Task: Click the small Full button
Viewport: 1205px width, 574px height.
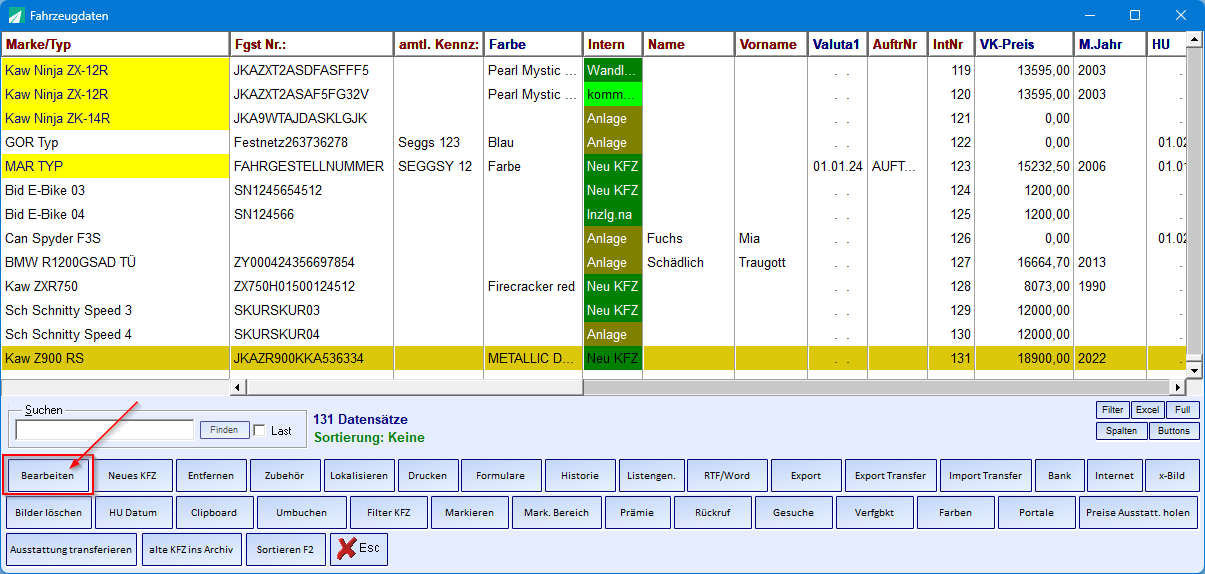Action: tap(1182, 410)
